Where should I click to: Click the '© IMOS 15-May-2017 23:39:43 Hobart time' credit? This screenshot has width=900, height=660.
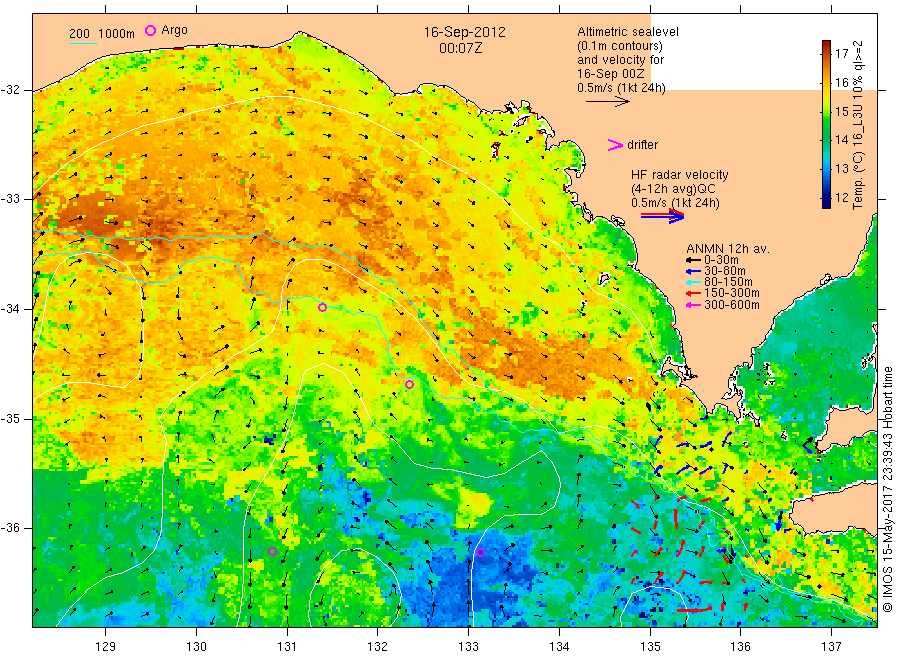(888, 489)
